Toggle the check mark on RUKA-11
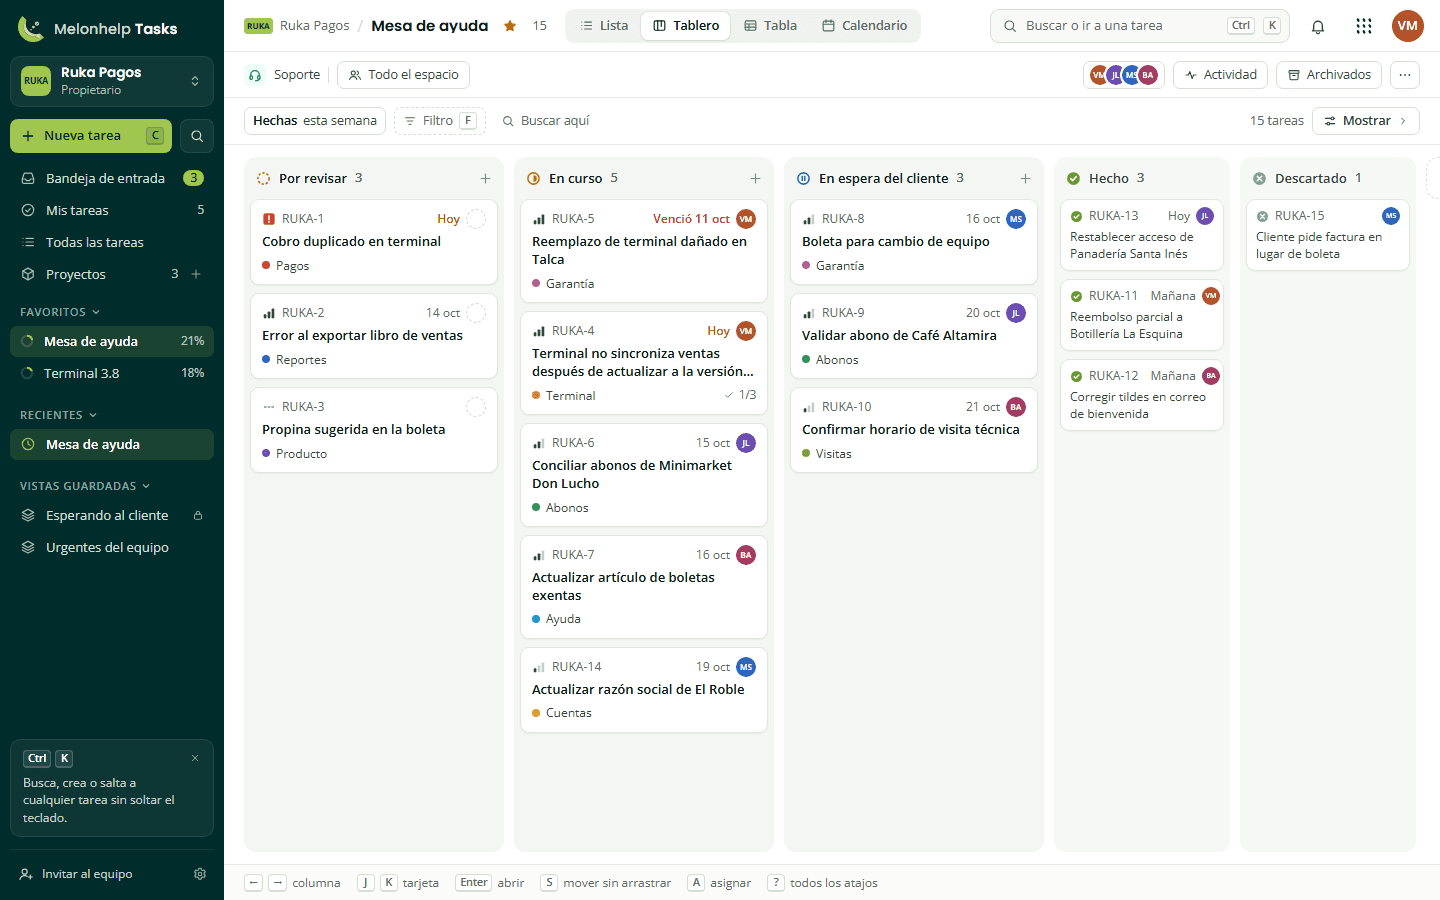 tap(1077, 296)
